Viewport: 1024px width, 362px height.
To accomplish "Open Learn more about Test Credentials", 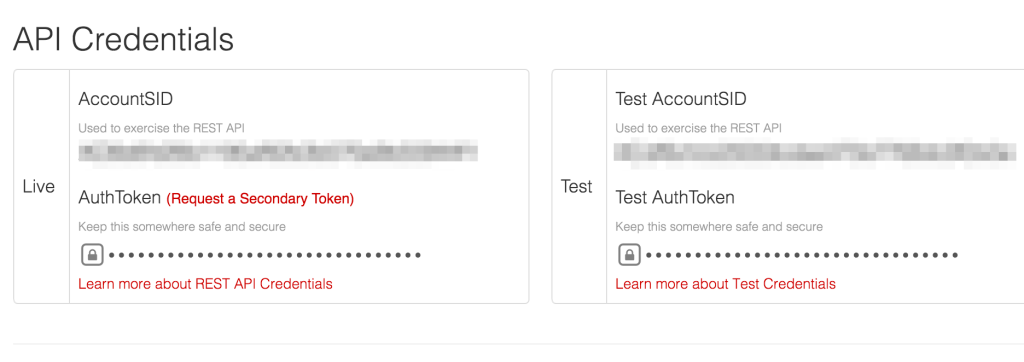I will click(726, 284).
